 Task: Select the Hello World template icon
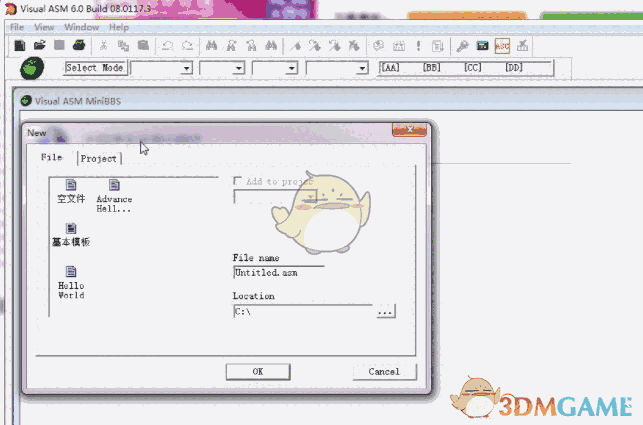71,283
